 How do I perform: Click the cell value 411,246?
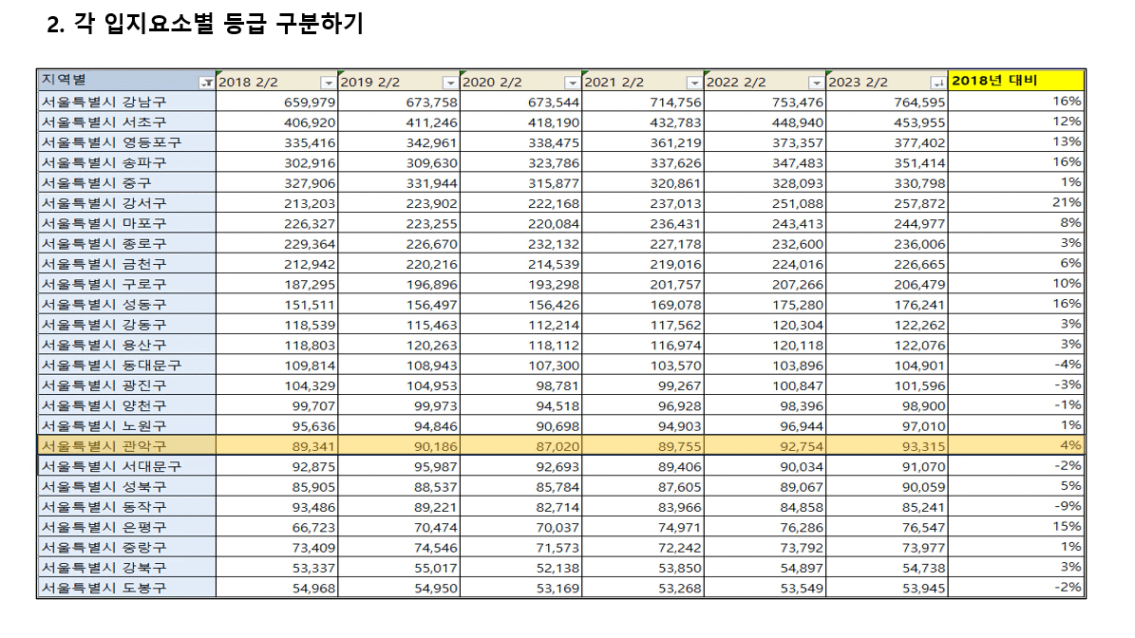pyautogui.click(x=432, y=122)
